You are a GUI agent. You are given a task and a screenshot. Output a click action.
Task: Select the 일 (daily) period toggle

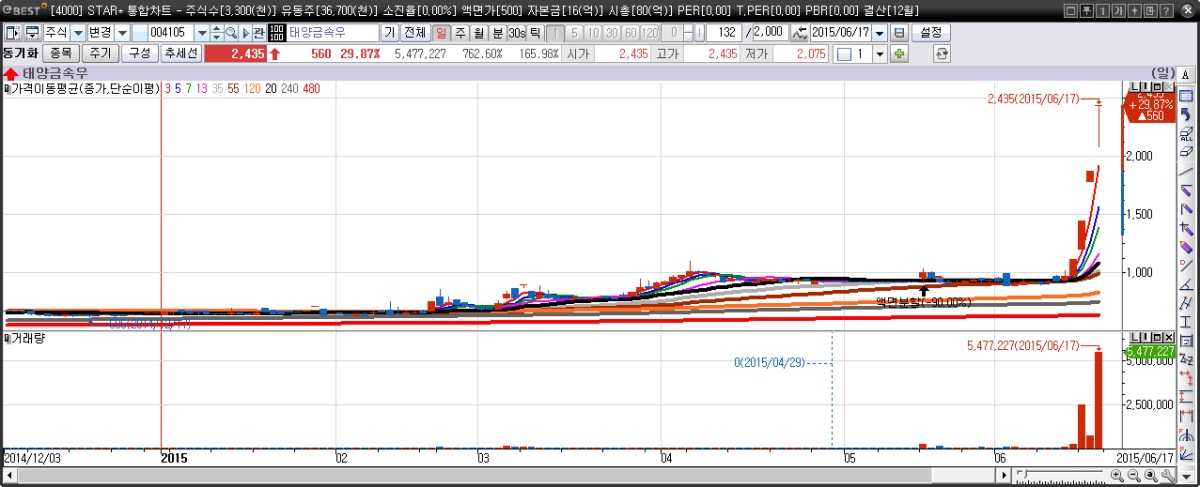[x=441, y=33]
